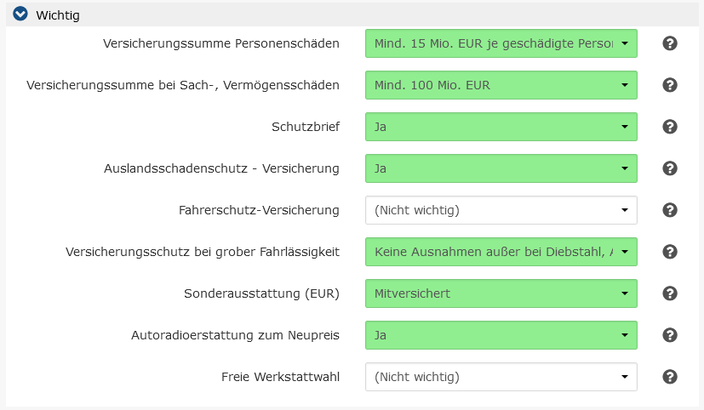Screen dimensions: 704x410
Task: Collapse the Wichtig section chevron
Action: coord(20,15)
